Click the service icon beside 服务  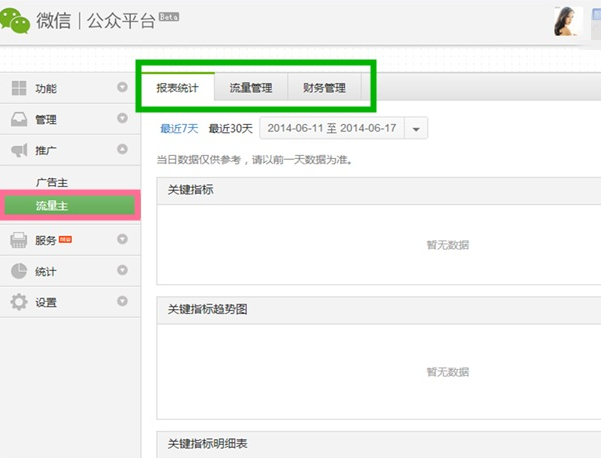click(x=19, y=240)
